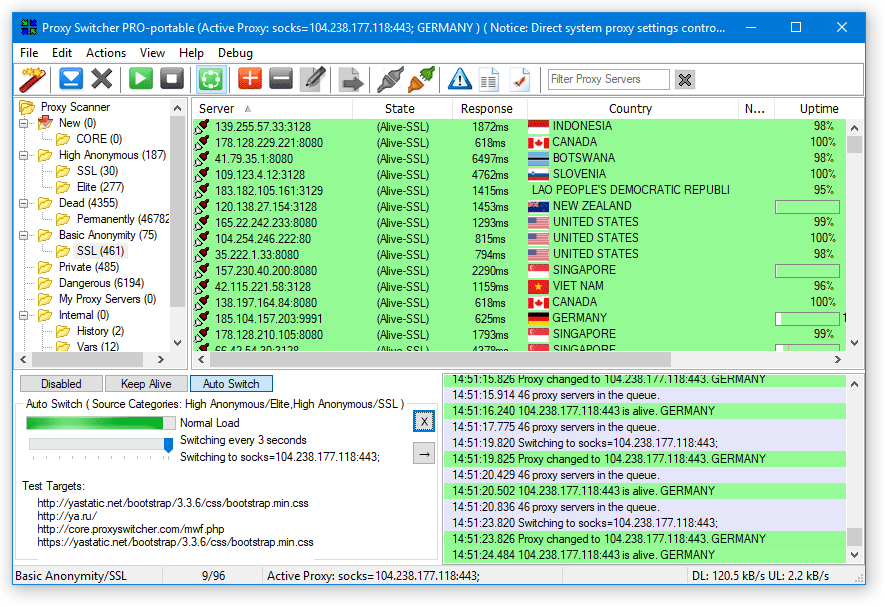Click the gray disconnected plug icon
885x607 pixels.
pos(390,79)
